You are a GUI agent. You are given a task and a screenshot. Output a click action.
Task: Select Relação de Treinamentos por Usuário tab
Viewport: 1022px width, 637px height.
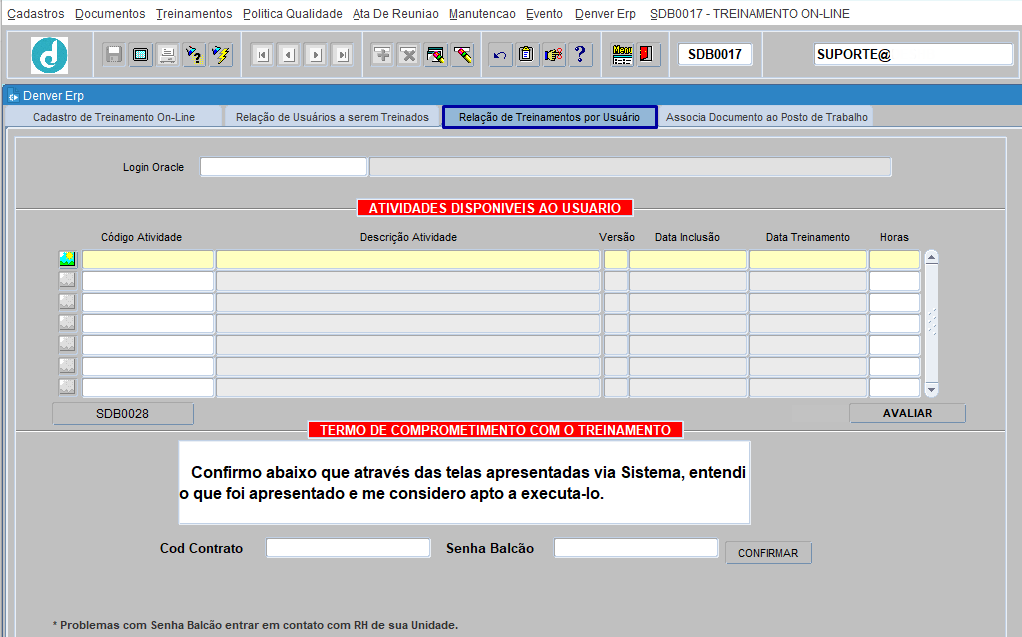pyautogui.click(x=549, y=117)
